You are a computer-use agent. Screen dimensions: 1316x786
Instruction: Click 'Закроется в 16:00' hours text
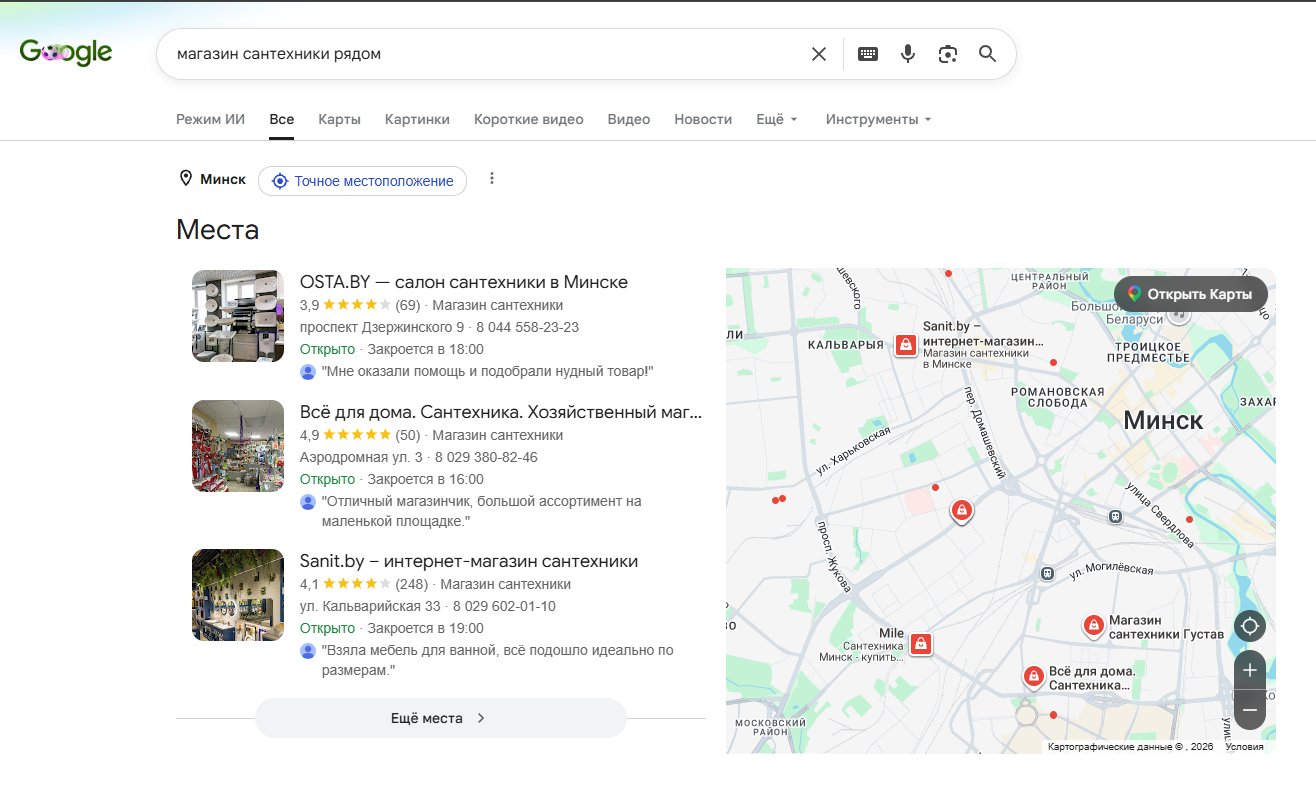point(425,479)
